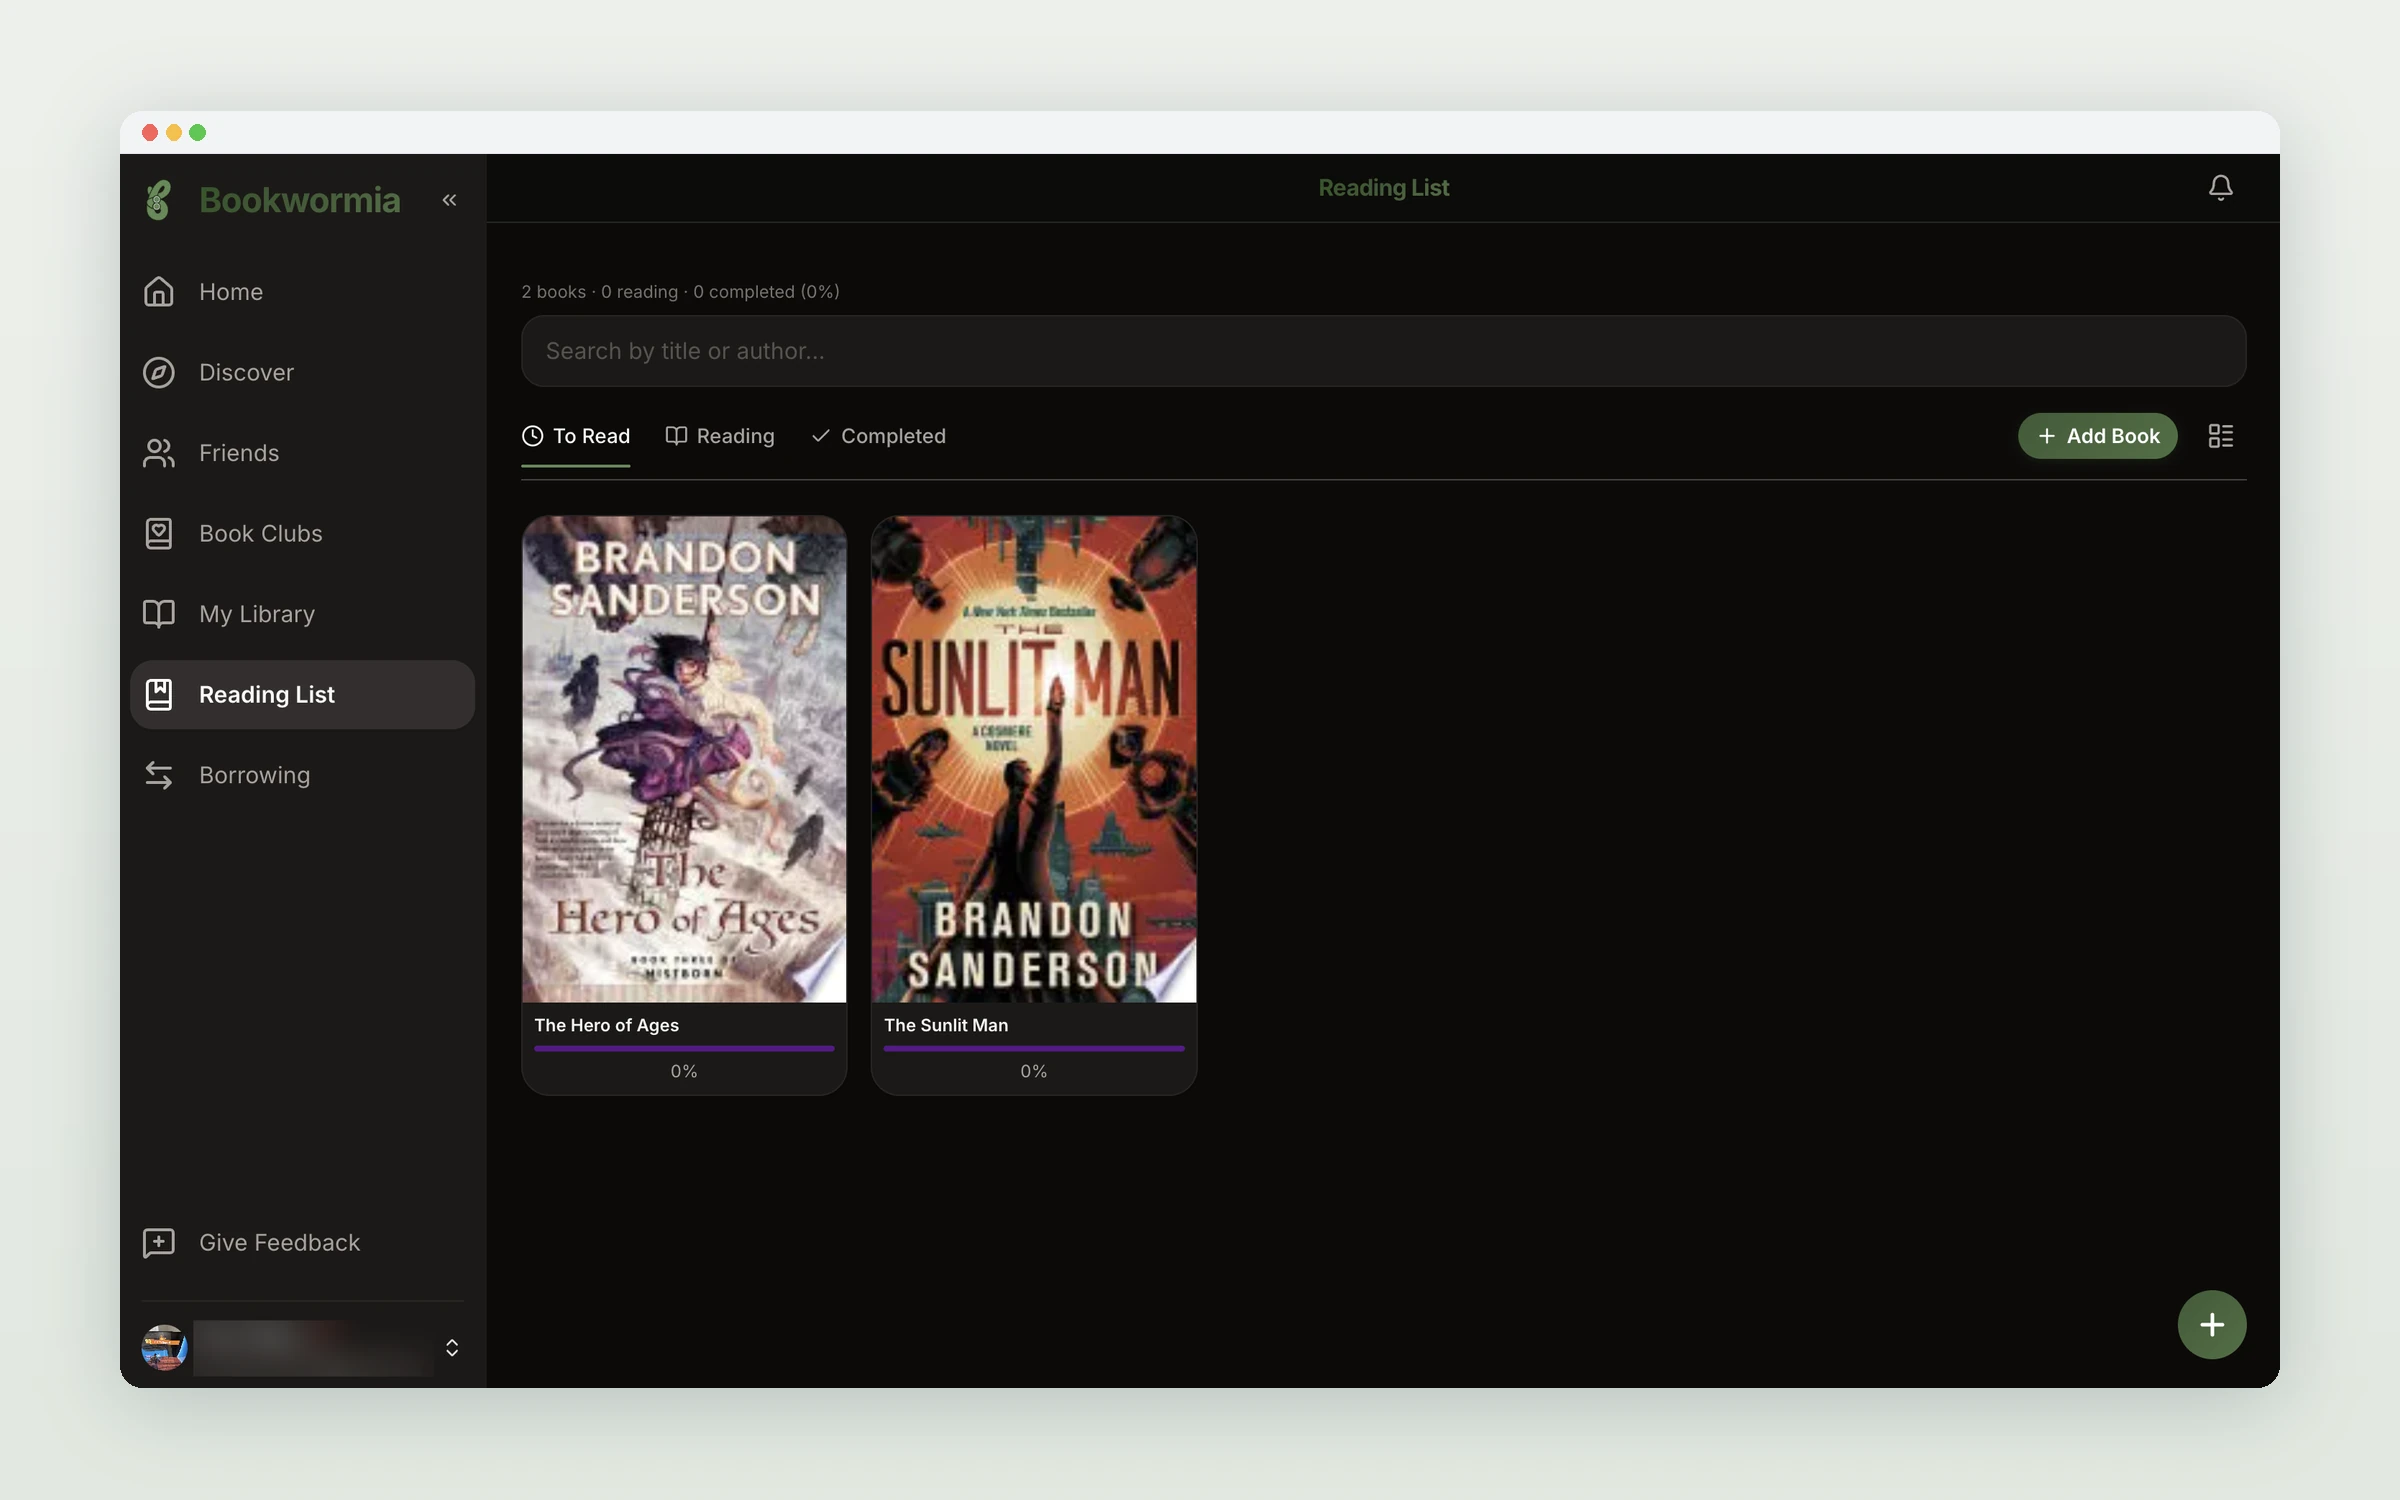Switch to the Completed tab

(878, 436)
